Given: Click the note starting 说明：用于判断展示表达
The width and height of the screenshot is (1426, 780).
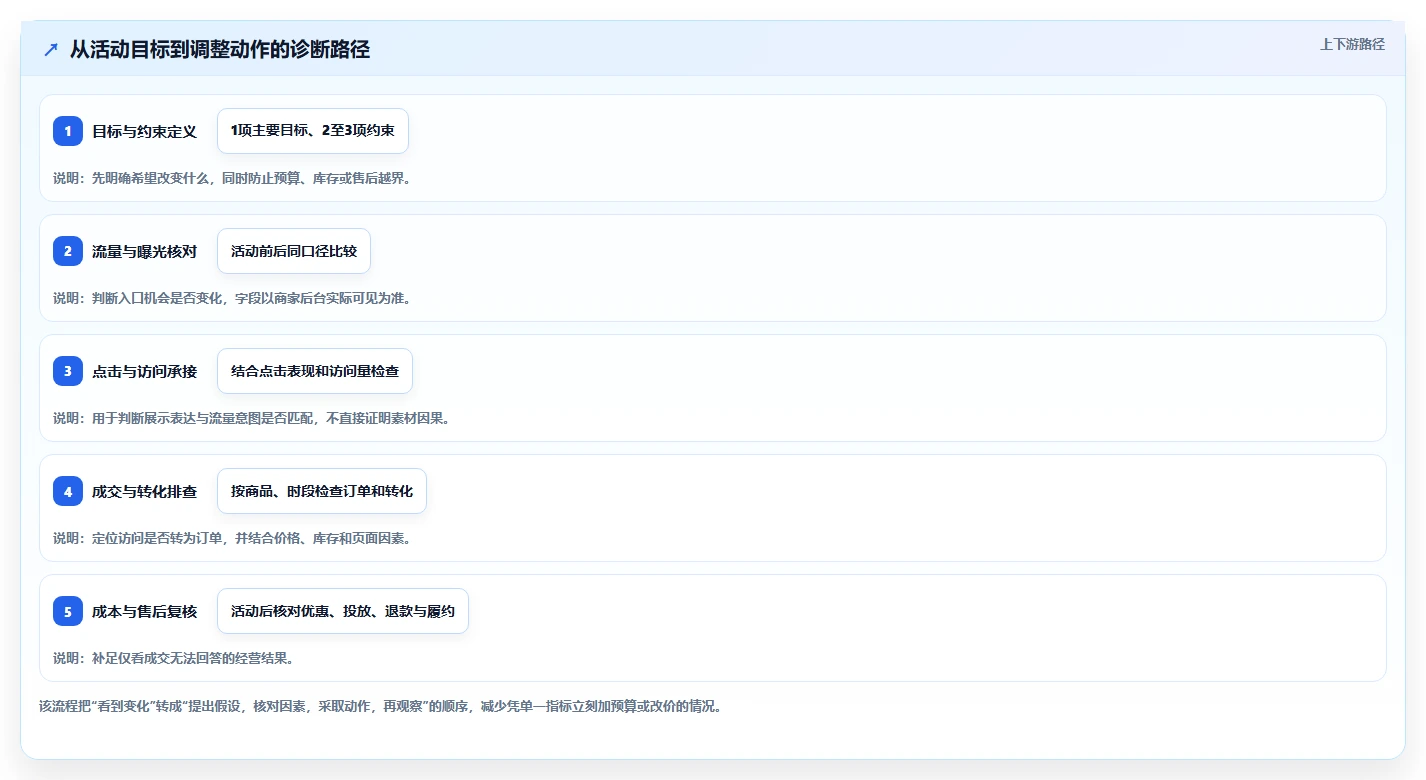Looking at the screenshot, I should (x=252, y=418).
